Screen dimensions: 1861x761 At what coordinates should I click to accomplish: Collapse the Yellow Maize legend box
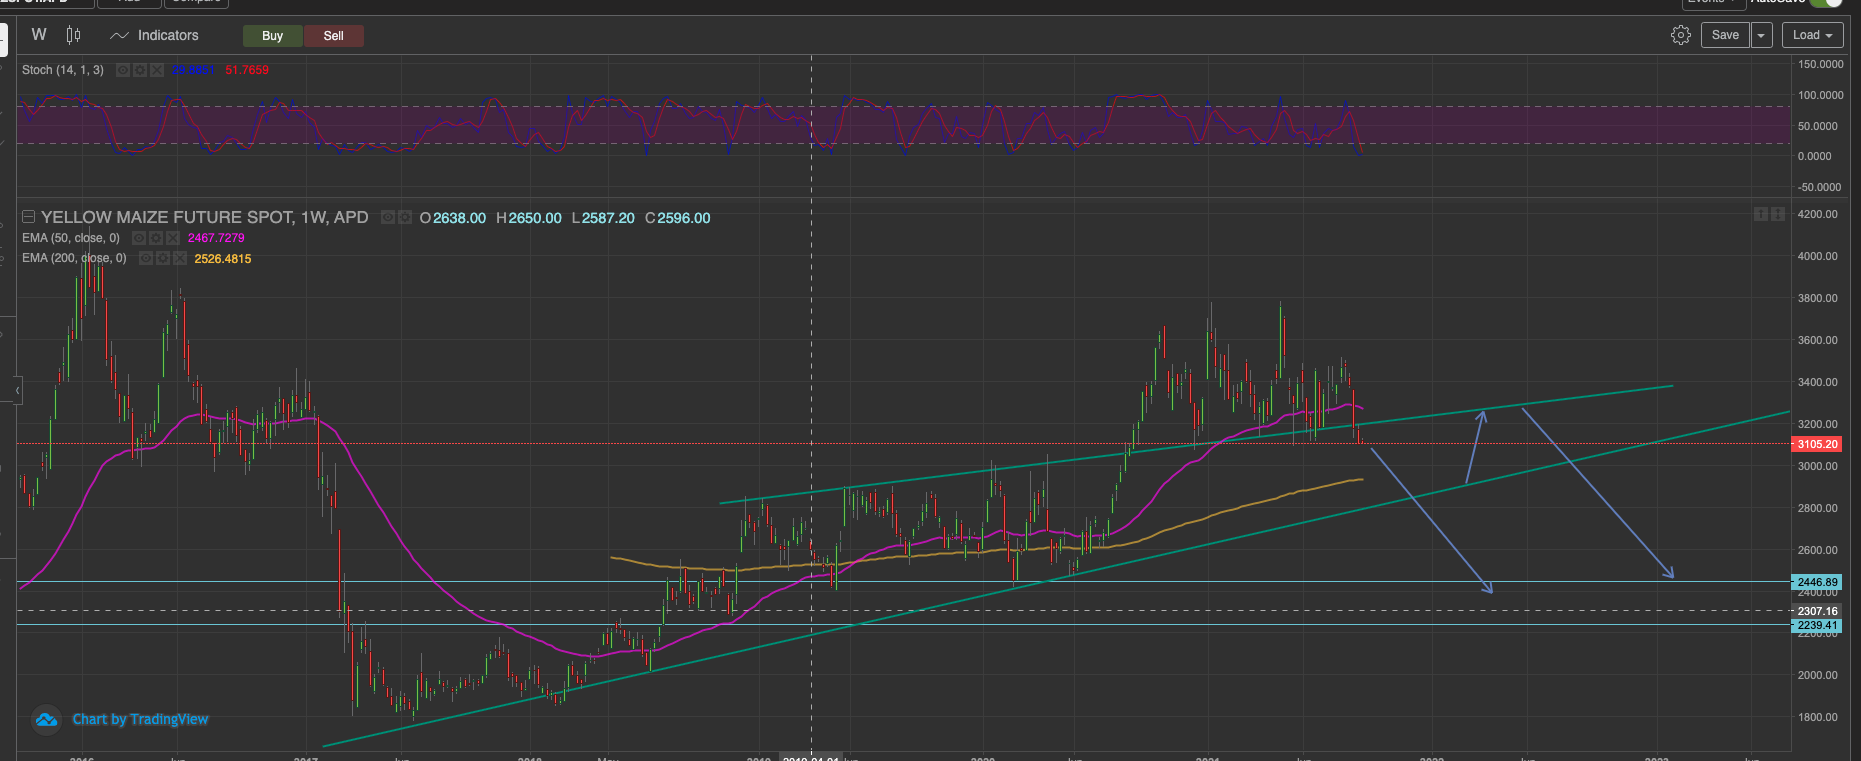29,217
